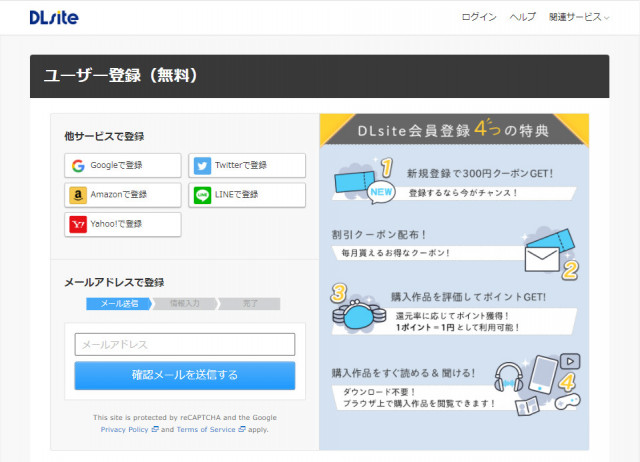Click external link icon after Privacy Policy
This screenshot has width=640, height=462.
pos(155,429)
